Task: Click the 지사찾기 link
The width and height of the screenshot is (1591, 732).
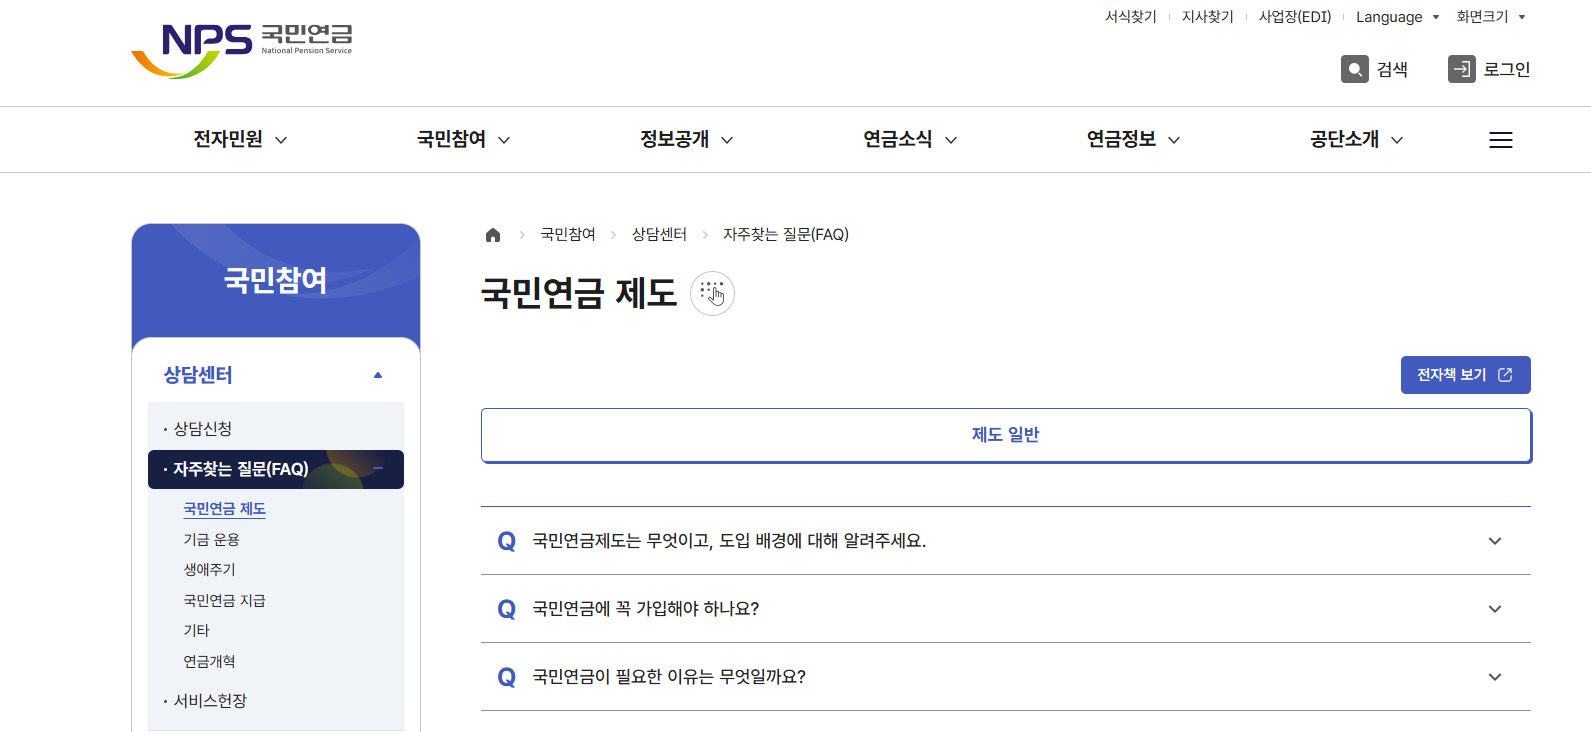Action: coord(1207,17)
